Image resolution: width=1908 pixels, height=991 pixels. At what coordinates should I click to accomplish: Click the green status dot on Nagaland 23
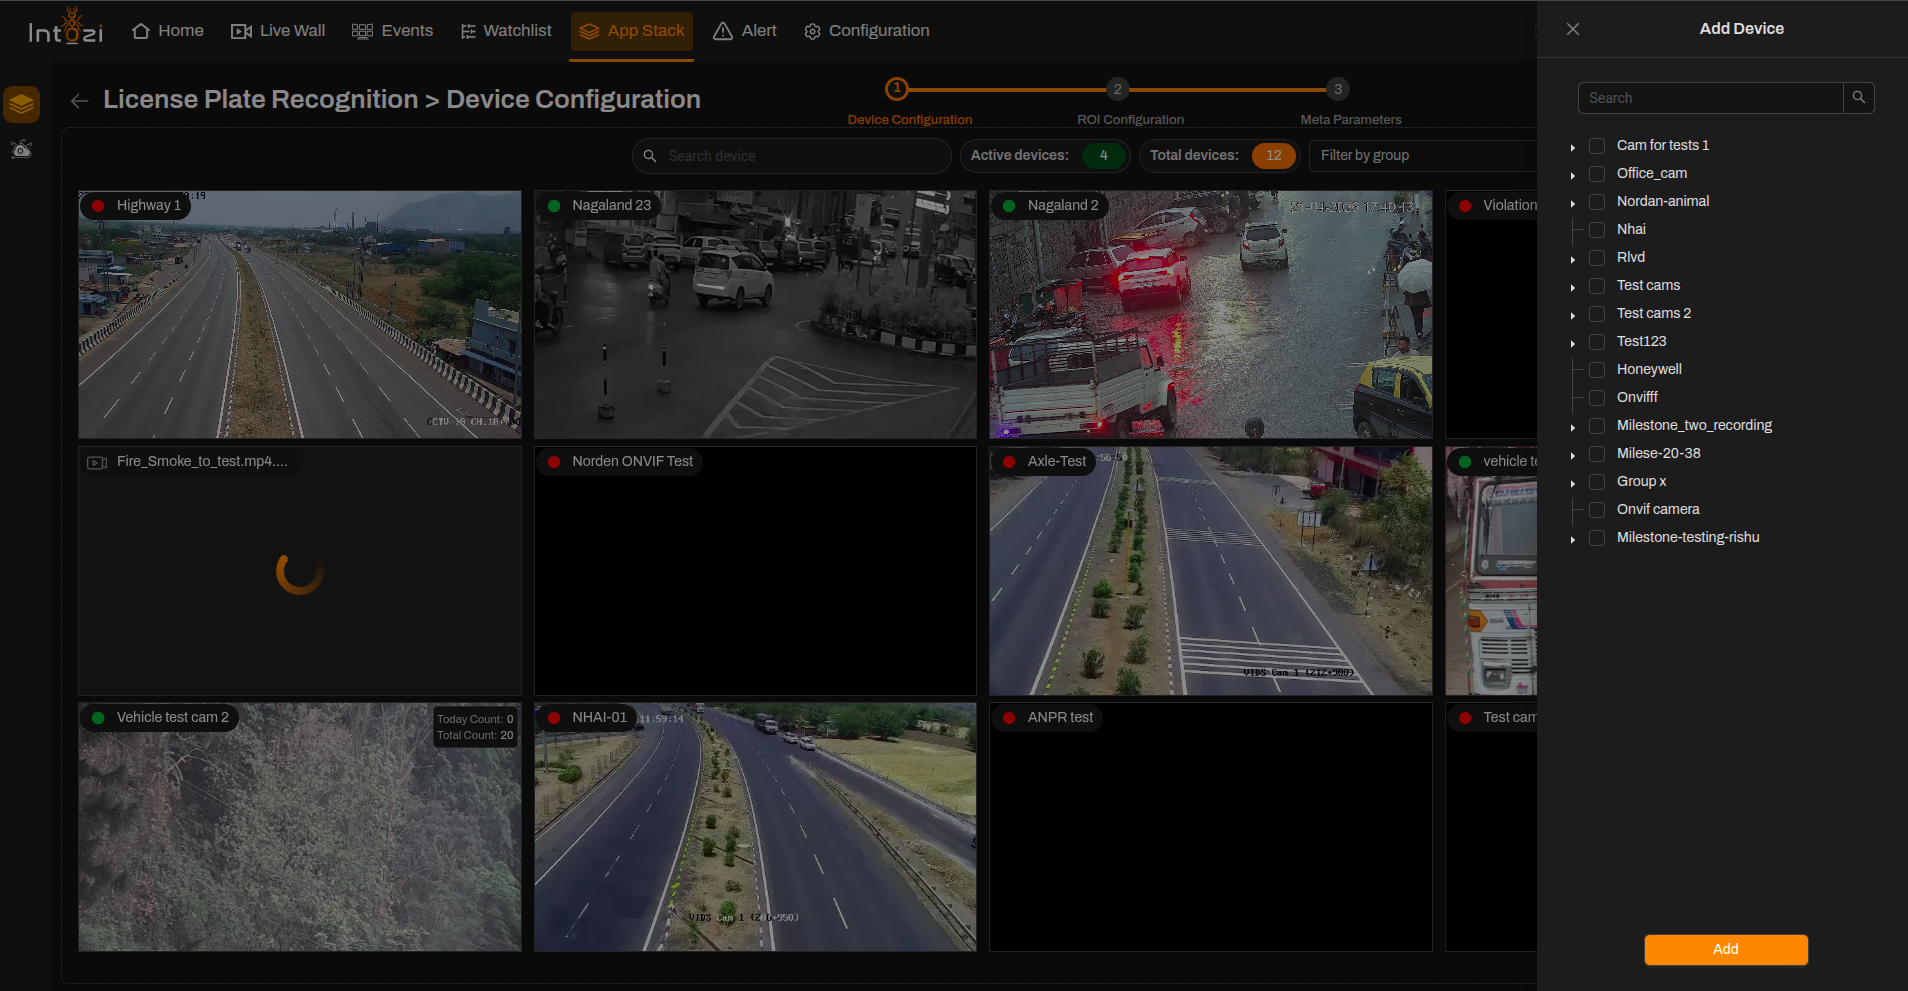coord(554,206)
